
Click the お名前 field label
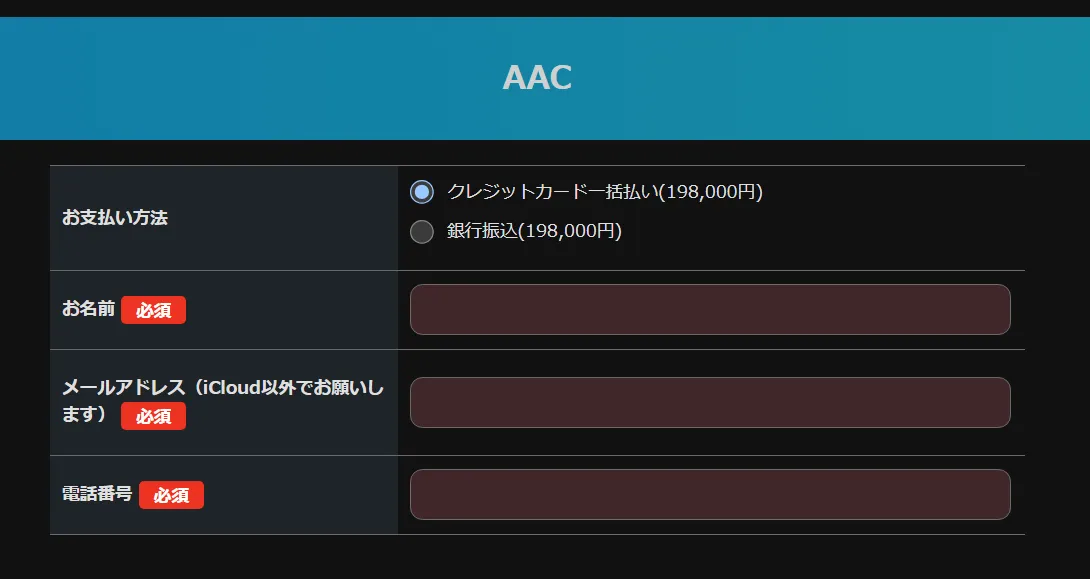[x=88, y=309]
